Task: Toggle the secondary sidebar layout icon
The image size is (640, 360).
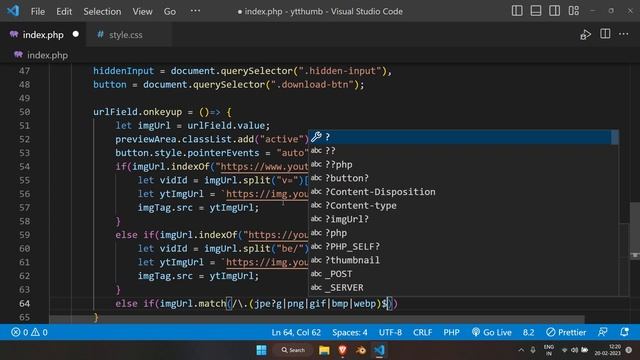Action: click(554, 11)
